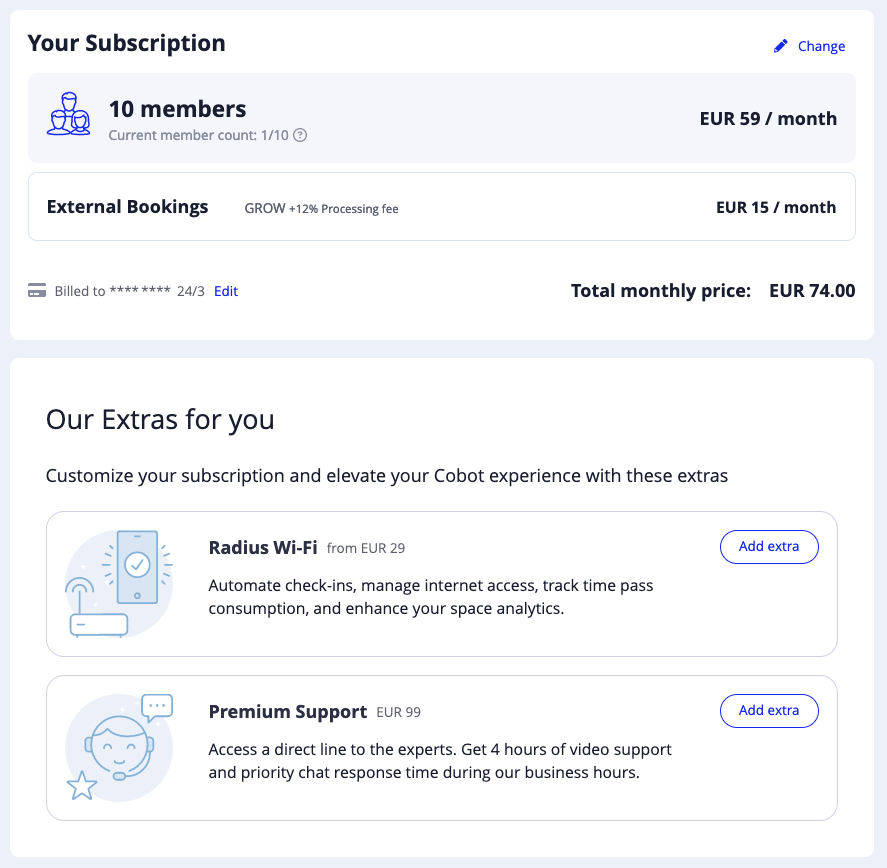This screenshot has height=868, width=887.
Task: Click the Change subscription link
Action: click(x=821, y=46)
